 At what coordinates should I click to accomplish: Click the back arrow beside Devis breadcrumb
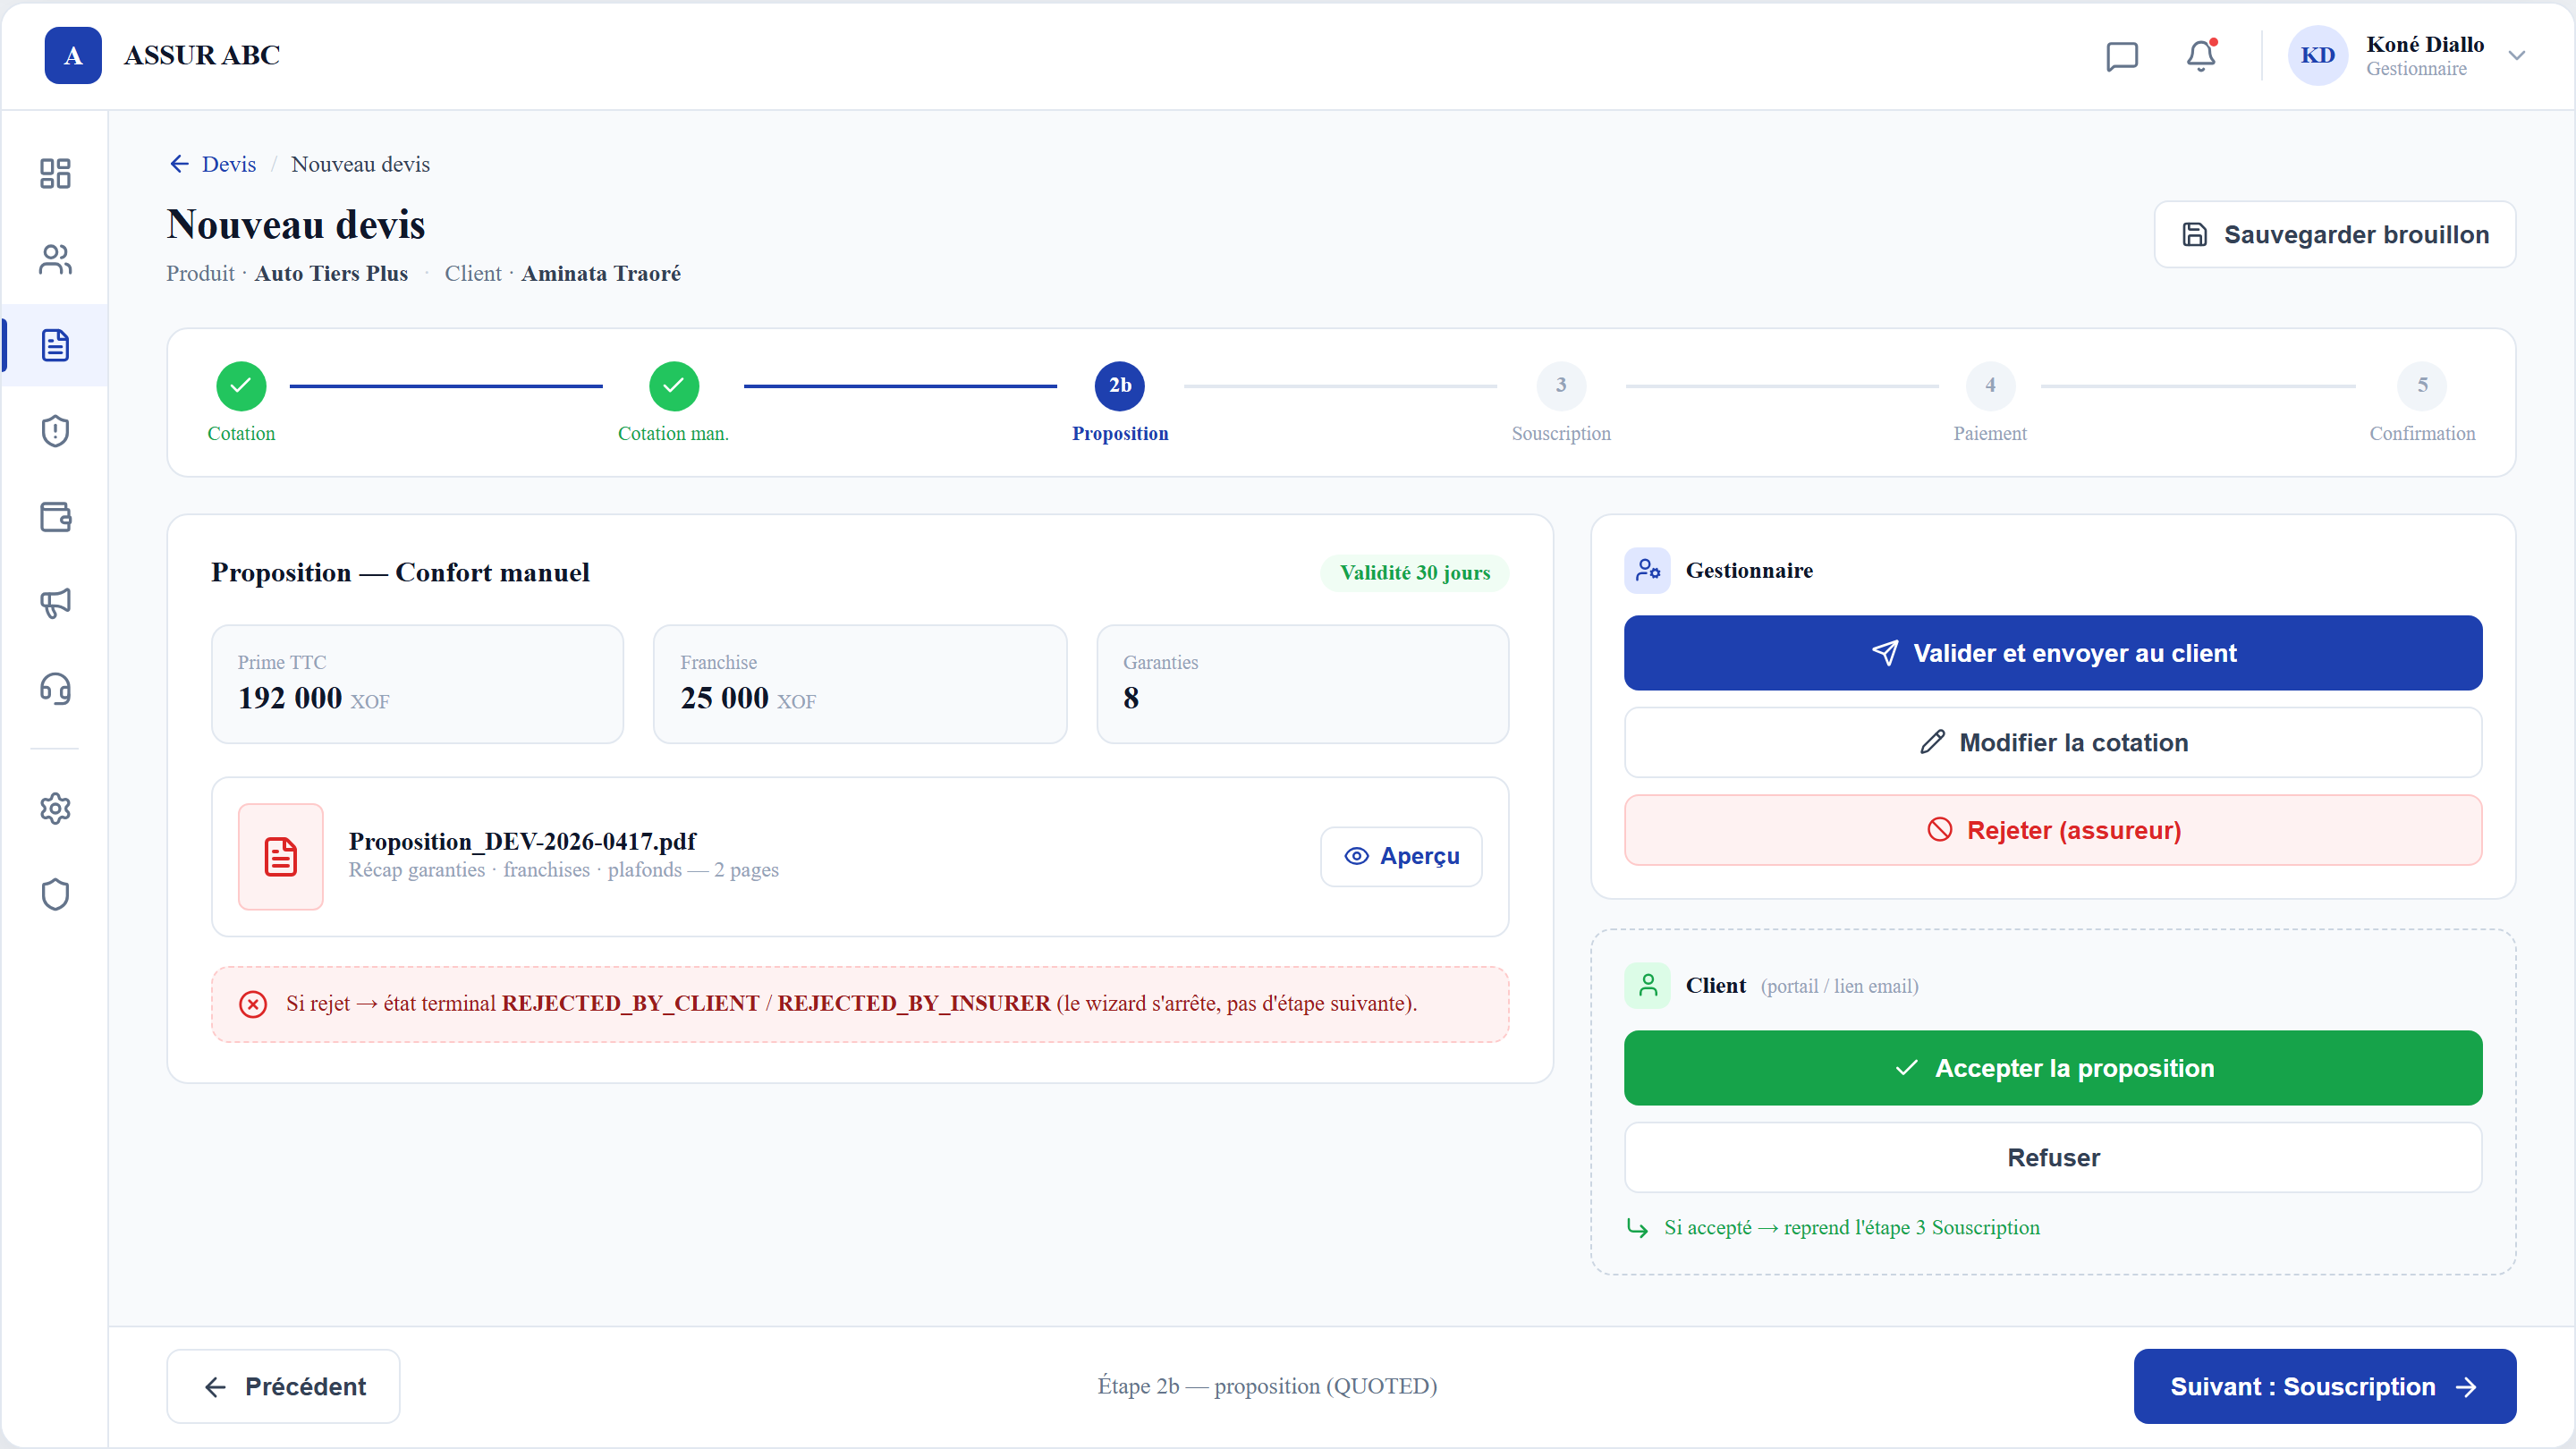click(x=179, y=164)
